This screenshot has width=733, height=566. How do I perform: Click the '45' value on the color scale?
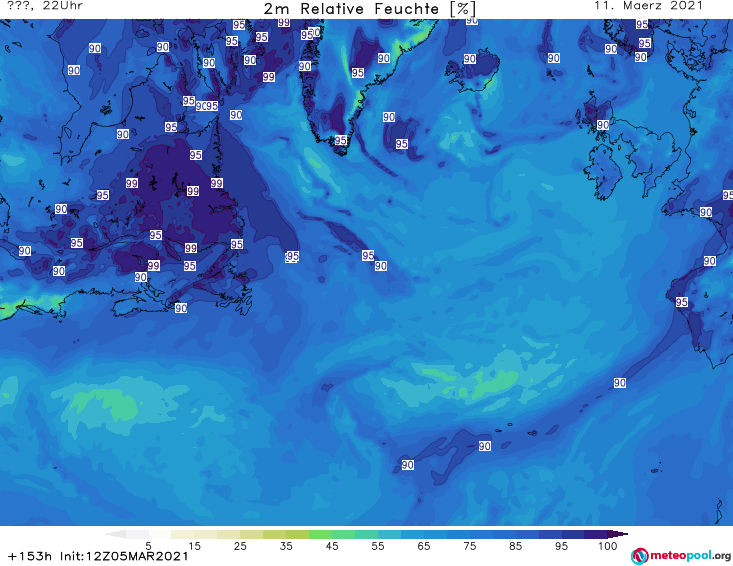[x=332, y=545]
